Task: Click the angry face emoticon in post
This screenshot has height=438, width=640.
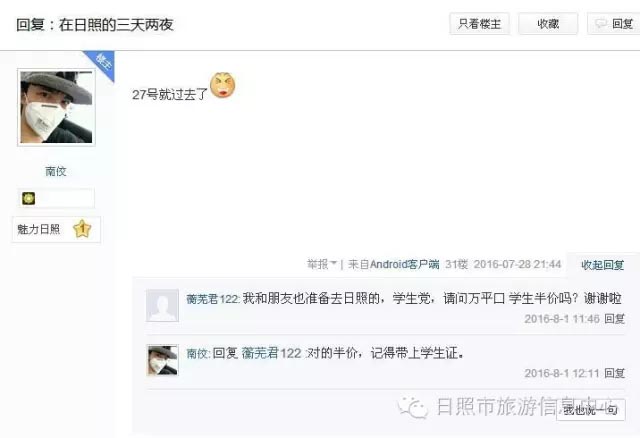Action: [x=222, y=85]
